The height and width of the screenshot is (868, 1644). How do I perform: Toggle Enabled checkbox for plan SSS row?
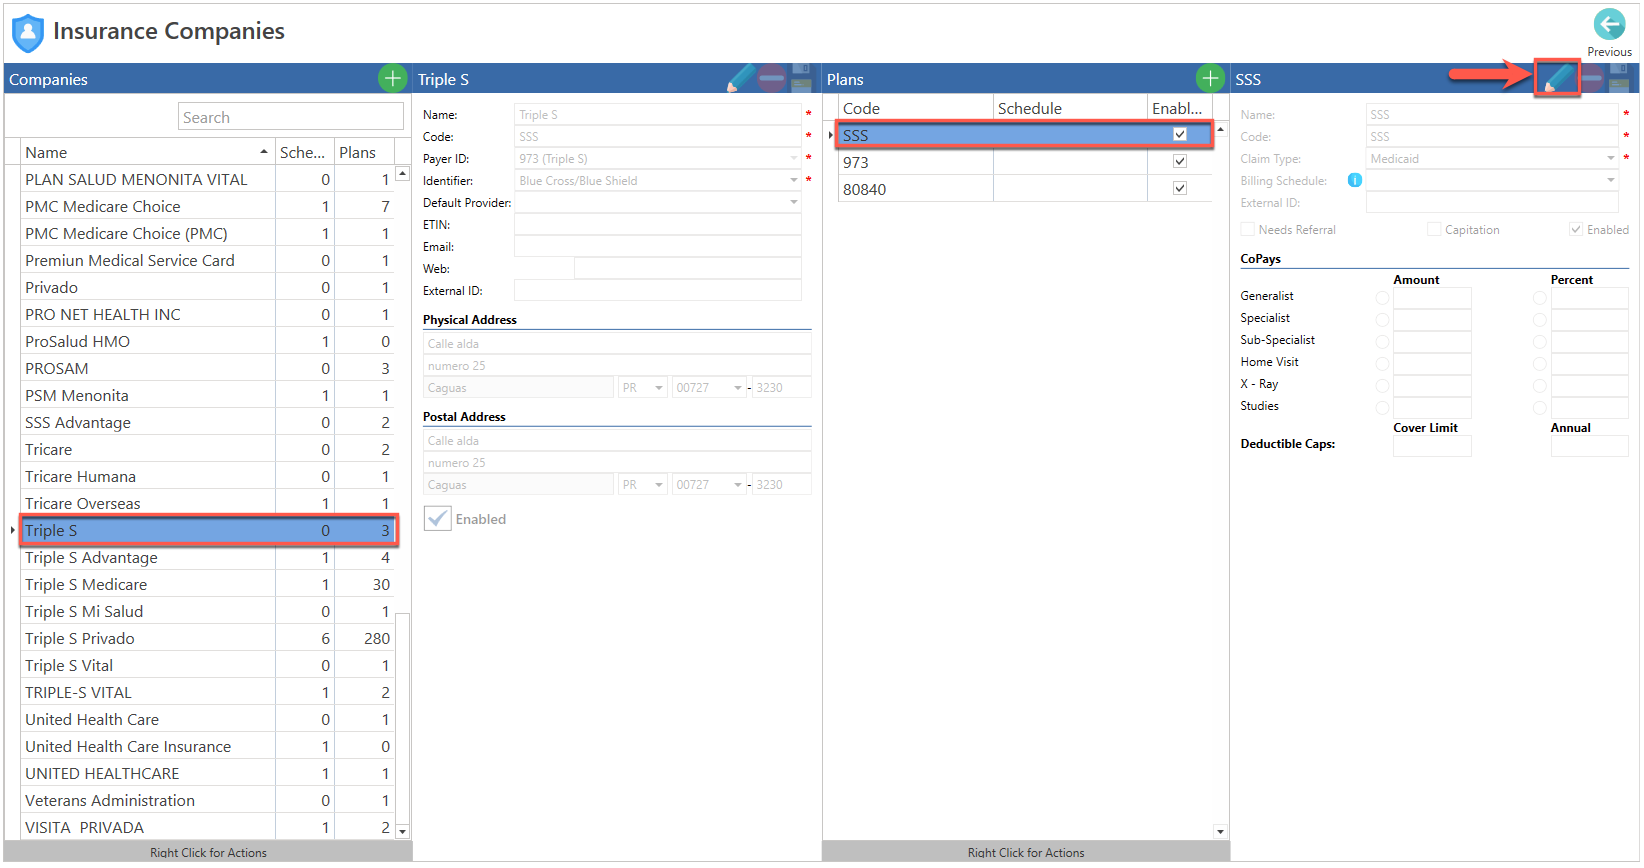pyautogui.click(x=1180, y=134)
